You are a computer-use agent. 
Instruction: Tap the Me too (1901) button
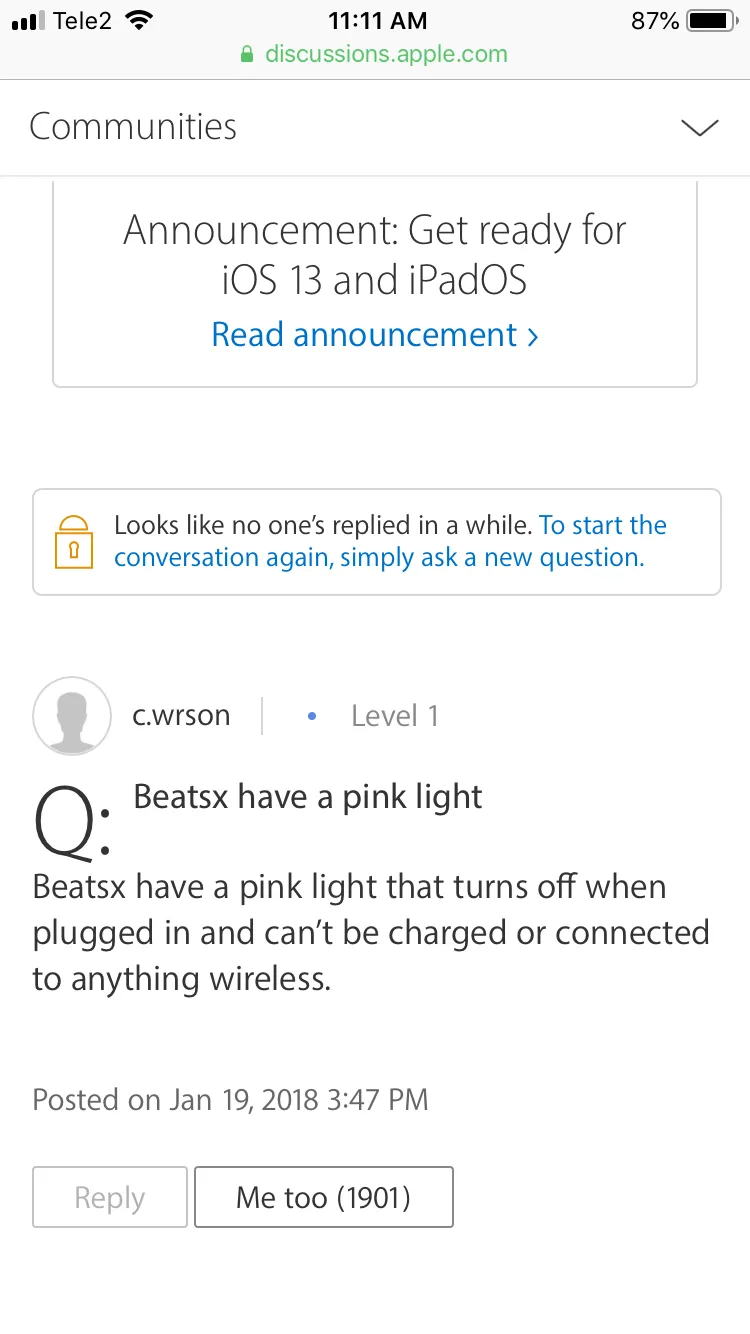(x=323, y=1197)
